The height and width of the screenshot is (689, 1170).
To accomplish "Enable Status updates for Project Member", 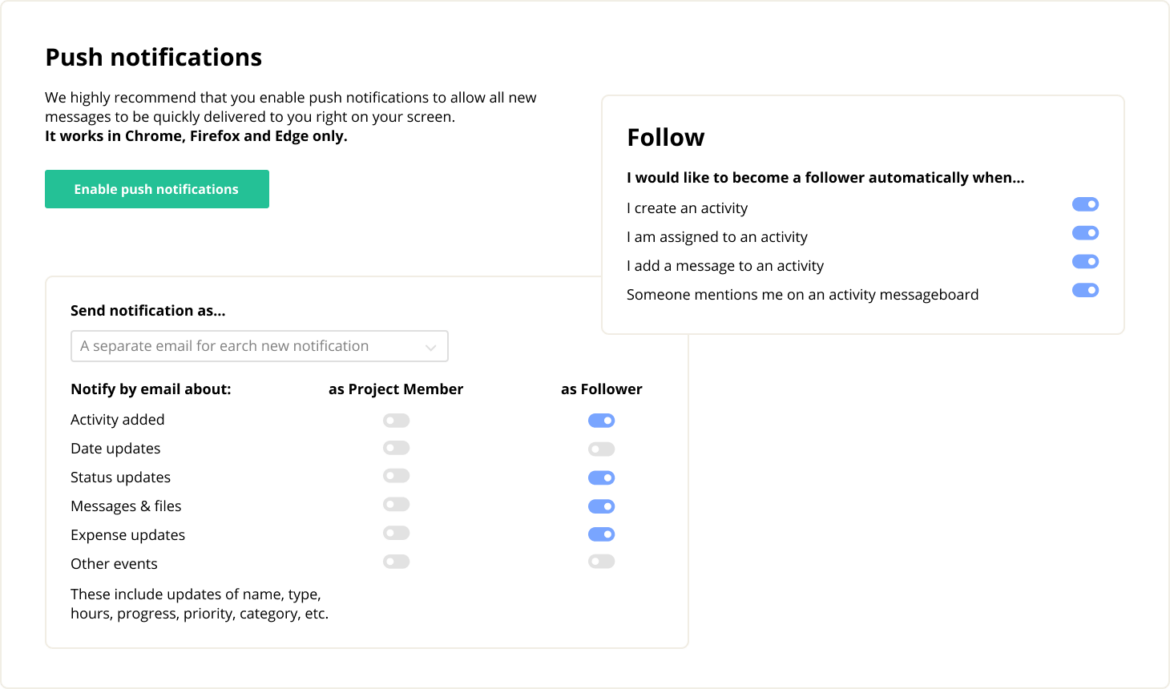I will pos(396,476).
